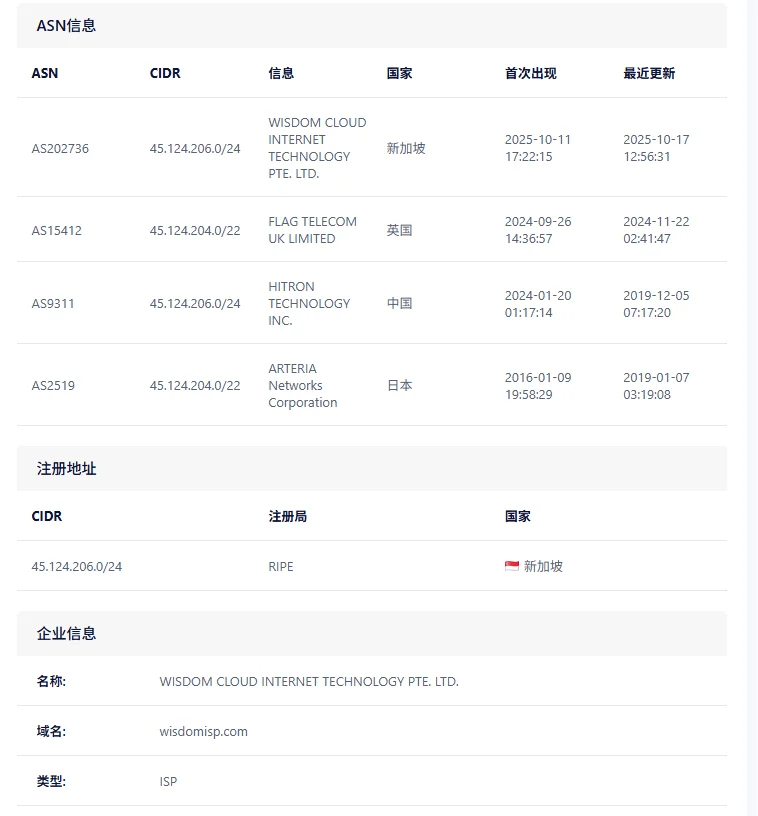758x816 pixels.
Task: Click the CIDR 45.124.204.0/22 in AS15412 row
Action: pos(195,230)
